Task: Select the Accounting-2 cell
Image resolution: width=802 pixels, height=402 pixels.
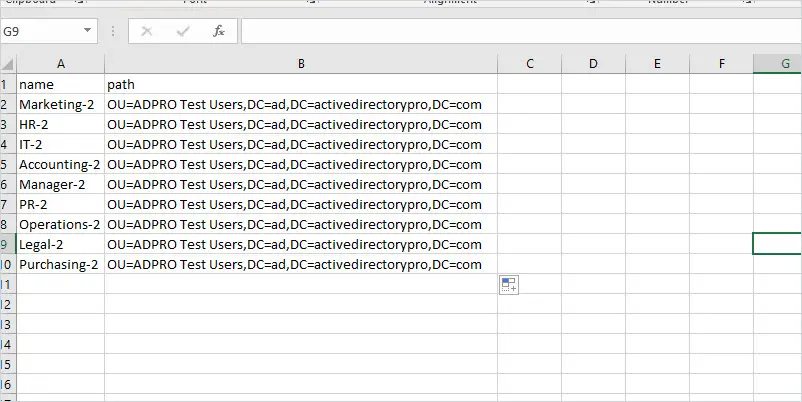Action: [61, 164]
